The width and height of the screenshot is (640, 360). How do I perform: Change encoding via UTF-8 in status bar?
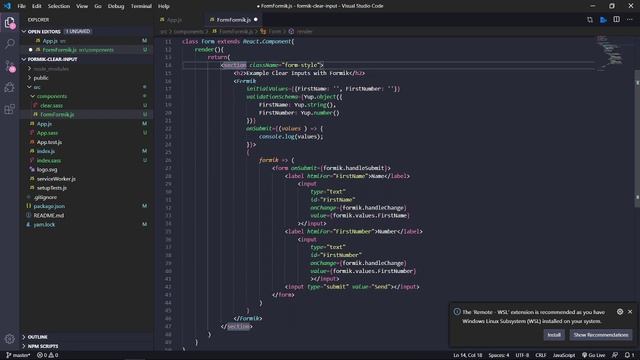coord(522,355)
